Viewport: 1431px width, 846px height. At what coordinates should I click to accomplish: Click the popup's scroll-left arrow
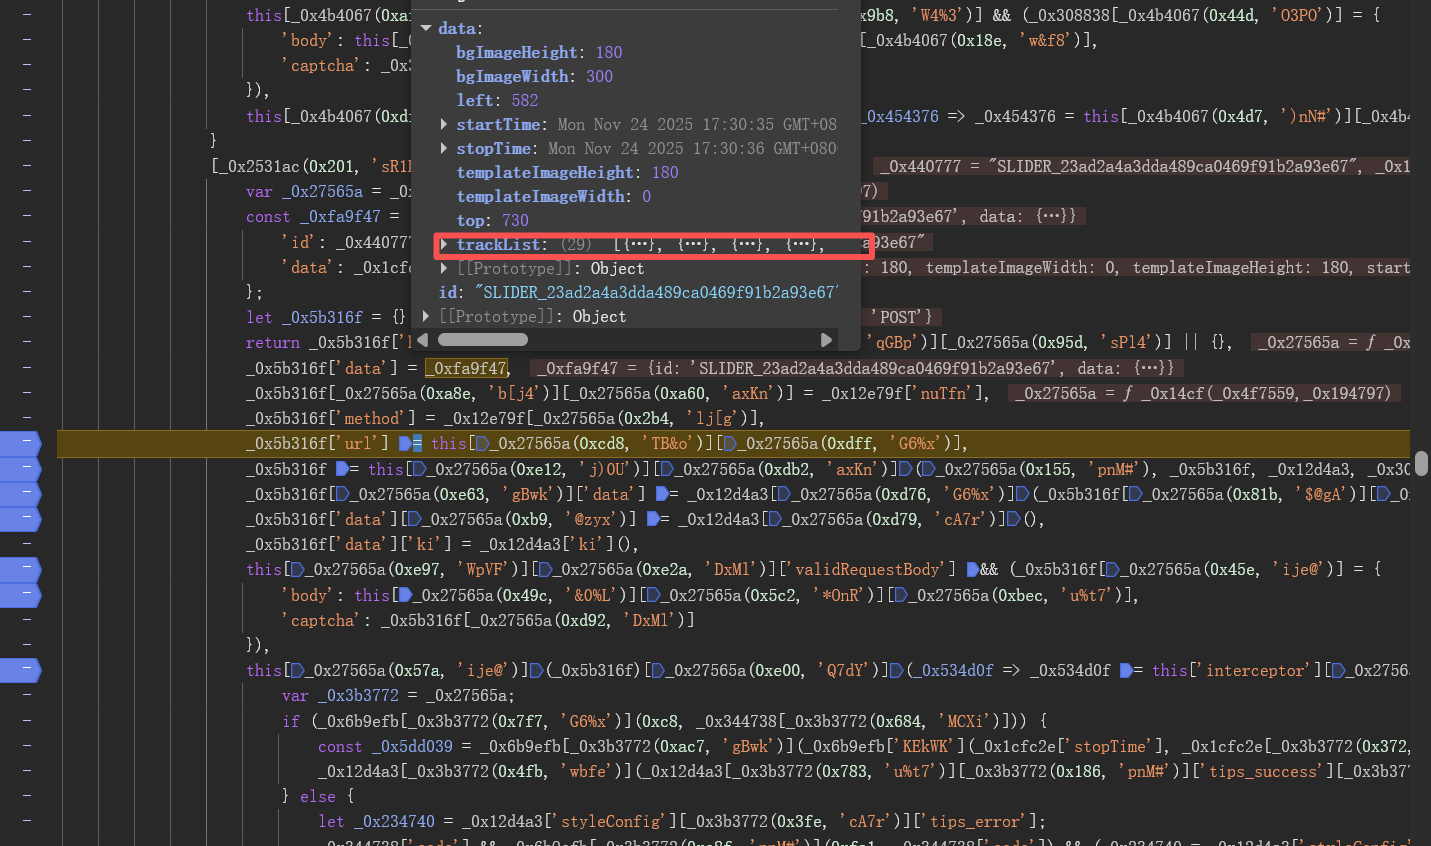(x=422, y=340)
